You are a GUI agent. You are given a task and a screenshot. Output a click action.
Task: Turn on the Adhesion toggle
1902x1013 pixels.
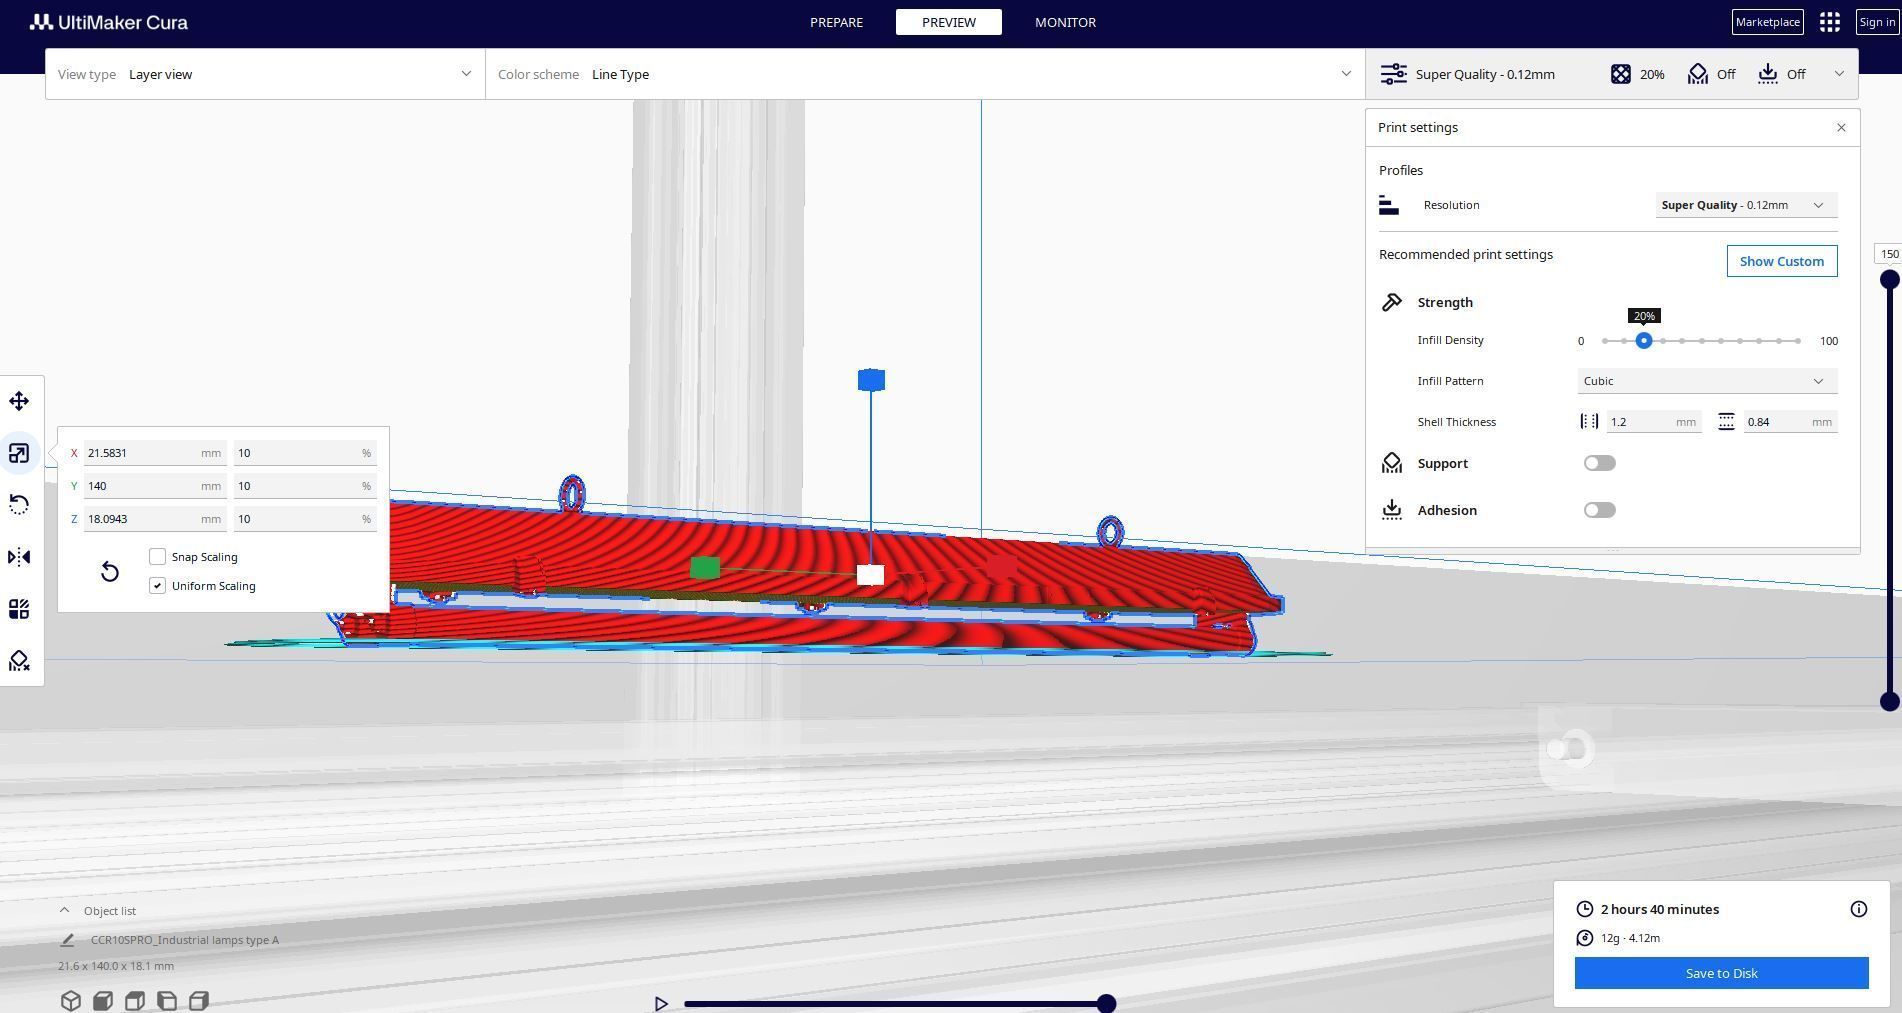click(x=1599, y=510)
